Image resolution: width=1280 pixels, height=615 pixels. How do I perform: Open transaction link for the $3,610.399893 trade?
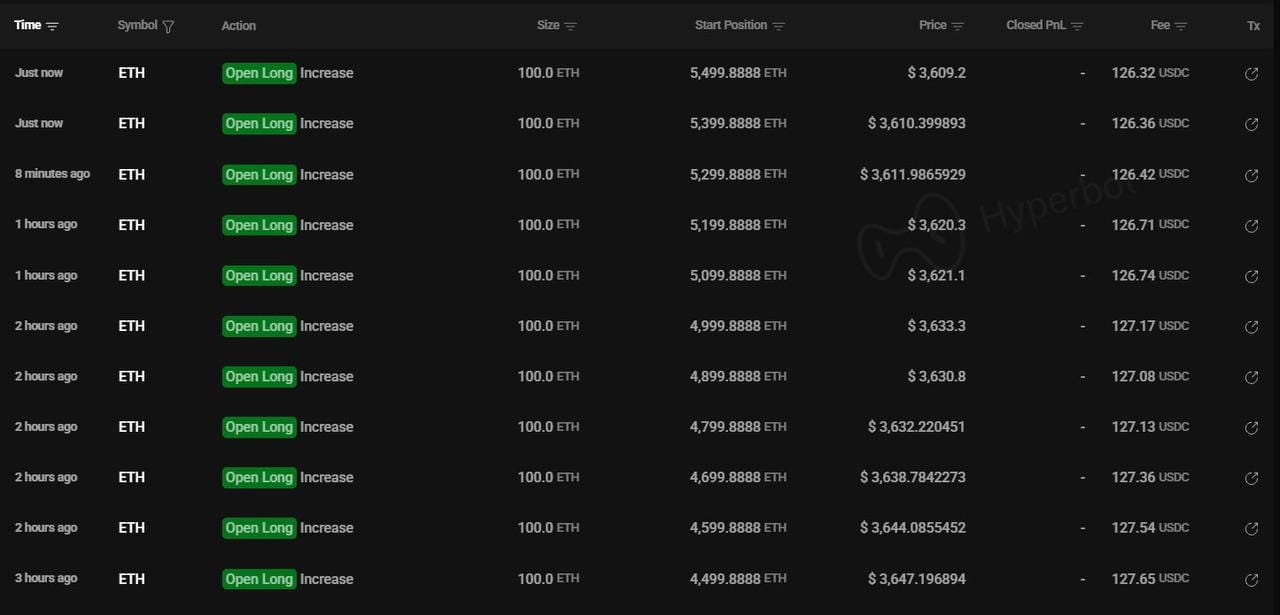pyautogui.click(x=1251, y=124)
